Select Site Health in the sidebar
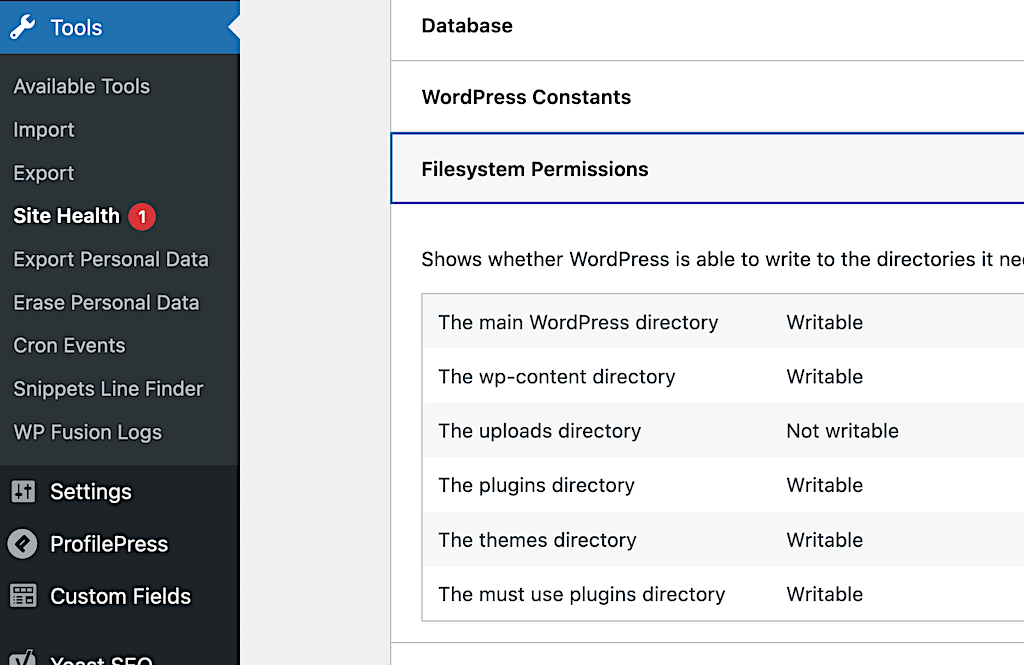1024x665 pixels. coord(67,216)
